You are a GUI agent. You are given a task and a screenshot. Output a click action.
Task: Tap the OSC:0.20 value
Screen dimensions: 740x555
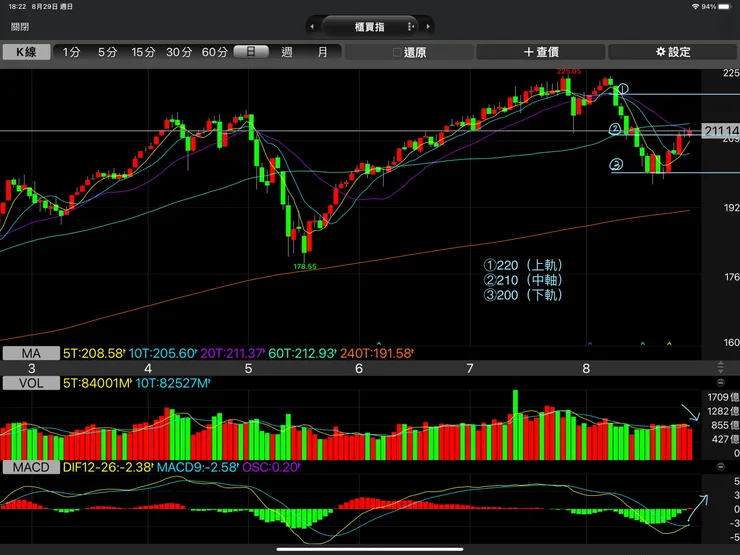270,467
